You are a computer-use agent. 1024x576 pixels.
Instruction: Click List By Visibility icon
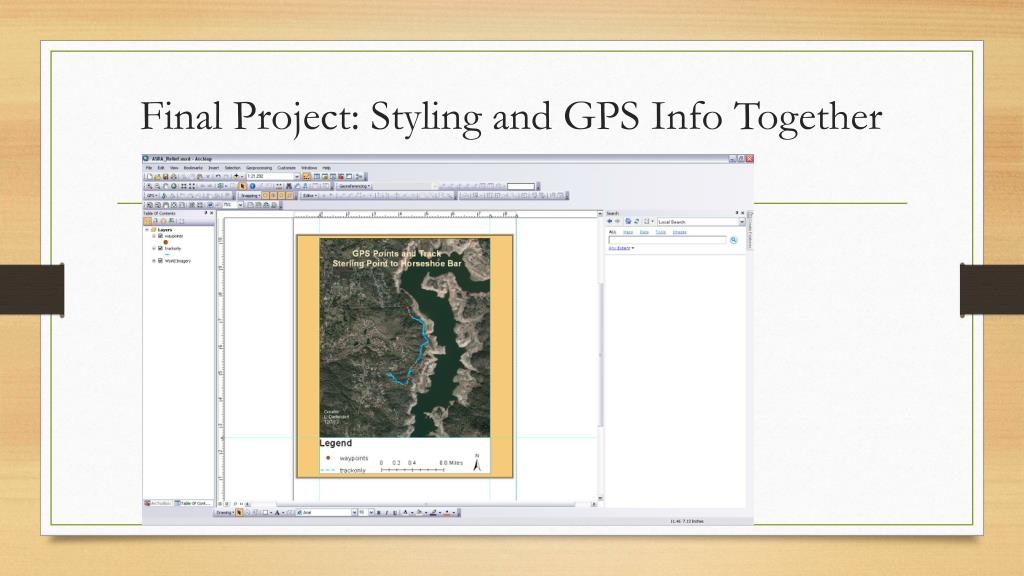(163, 221)
